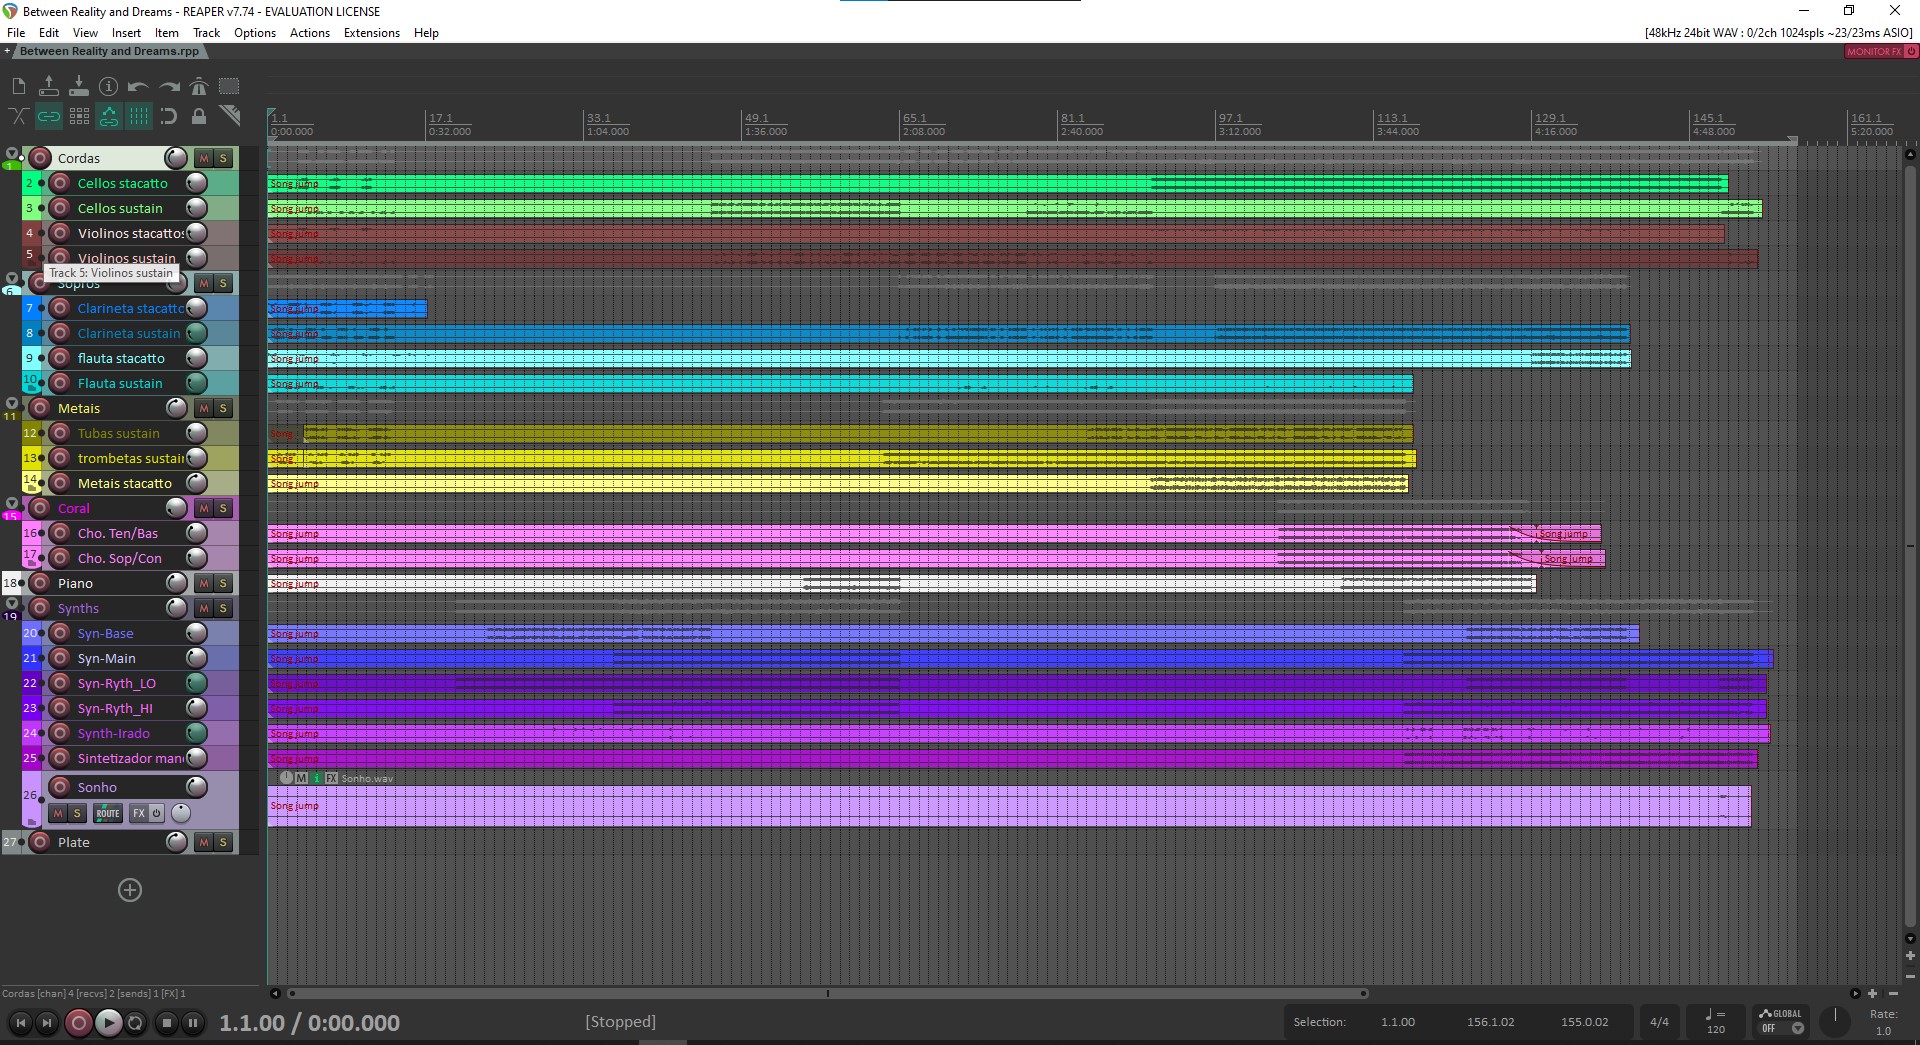The image size is (1920, 1045).
Task: Toggle the Locking padlock icon
Action: click(x=199, y=117)
